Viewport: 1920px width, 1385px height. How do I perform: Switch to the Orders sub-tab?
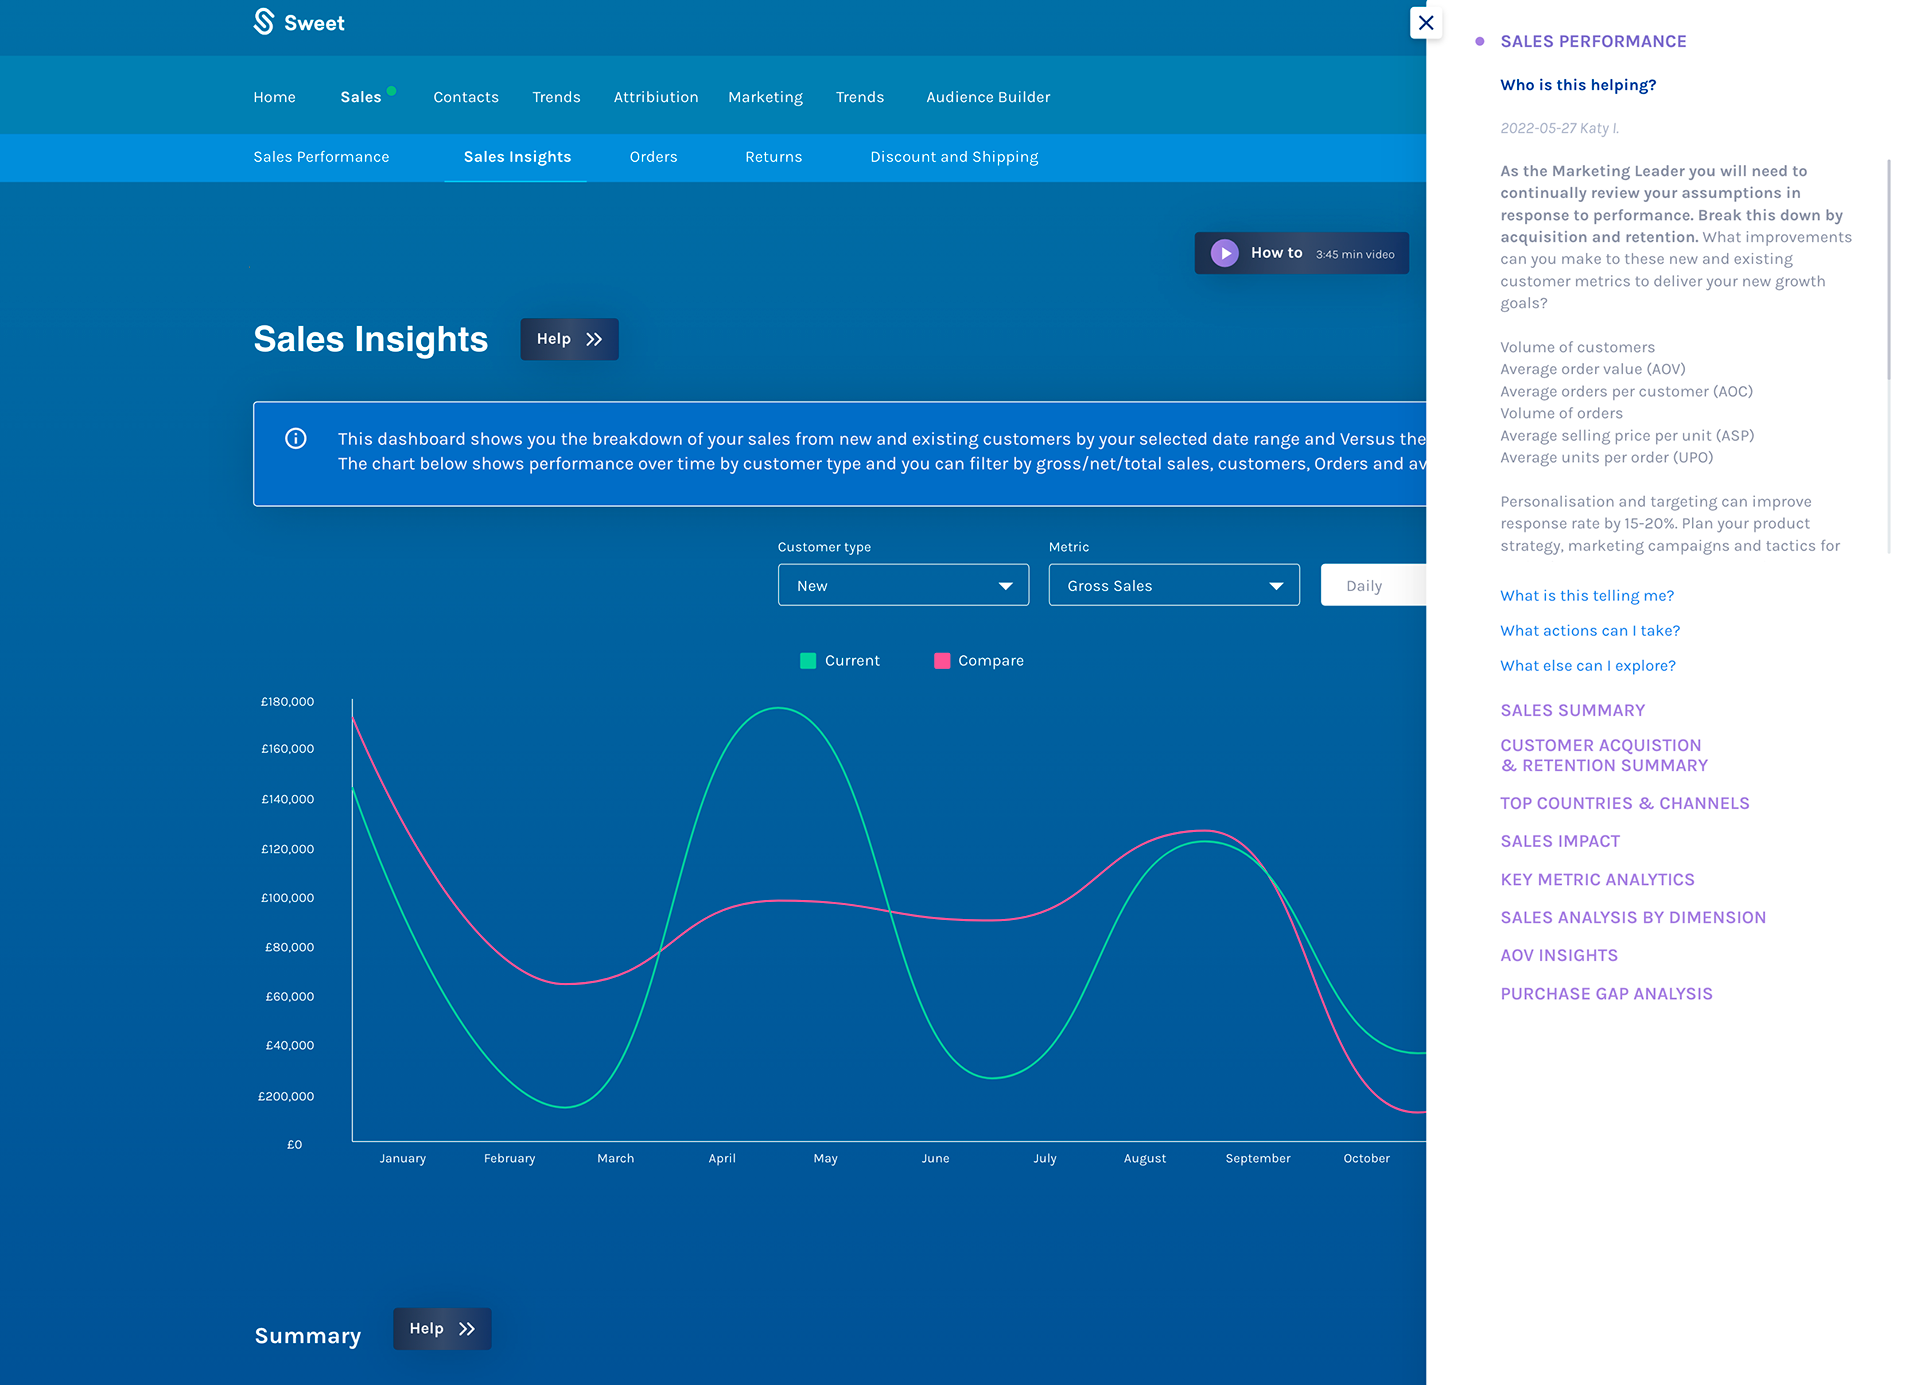pyautogui.click(x=653, y=157)
